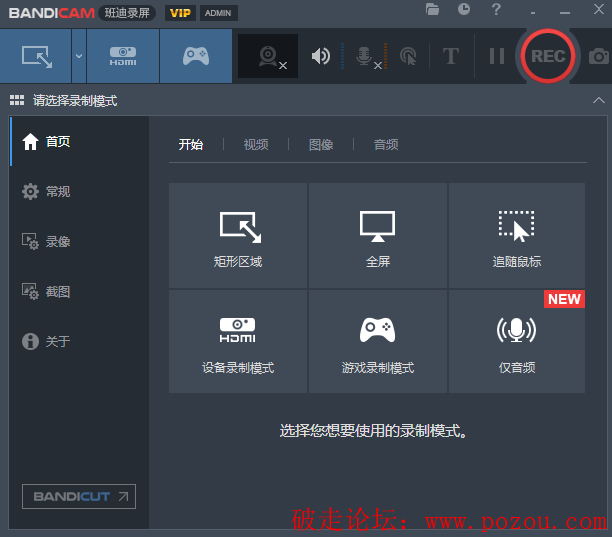Switch to the 视频 tab

[256, 144]
